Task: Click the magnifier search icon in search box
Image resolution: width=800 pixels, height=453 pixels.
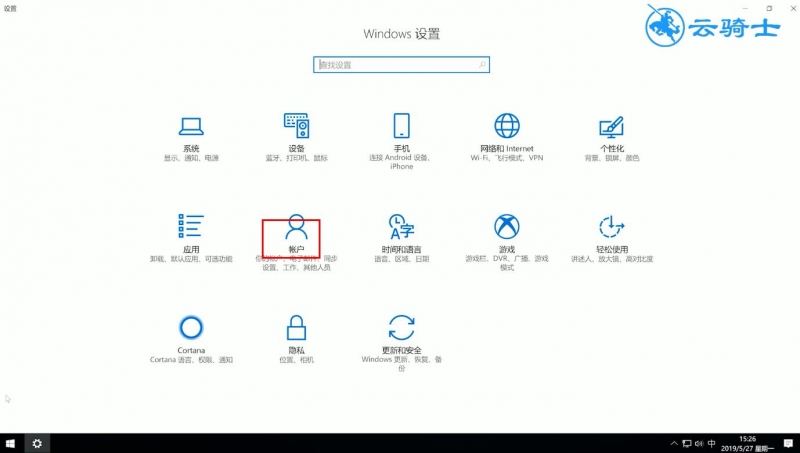Action: (x=482, y=65)
